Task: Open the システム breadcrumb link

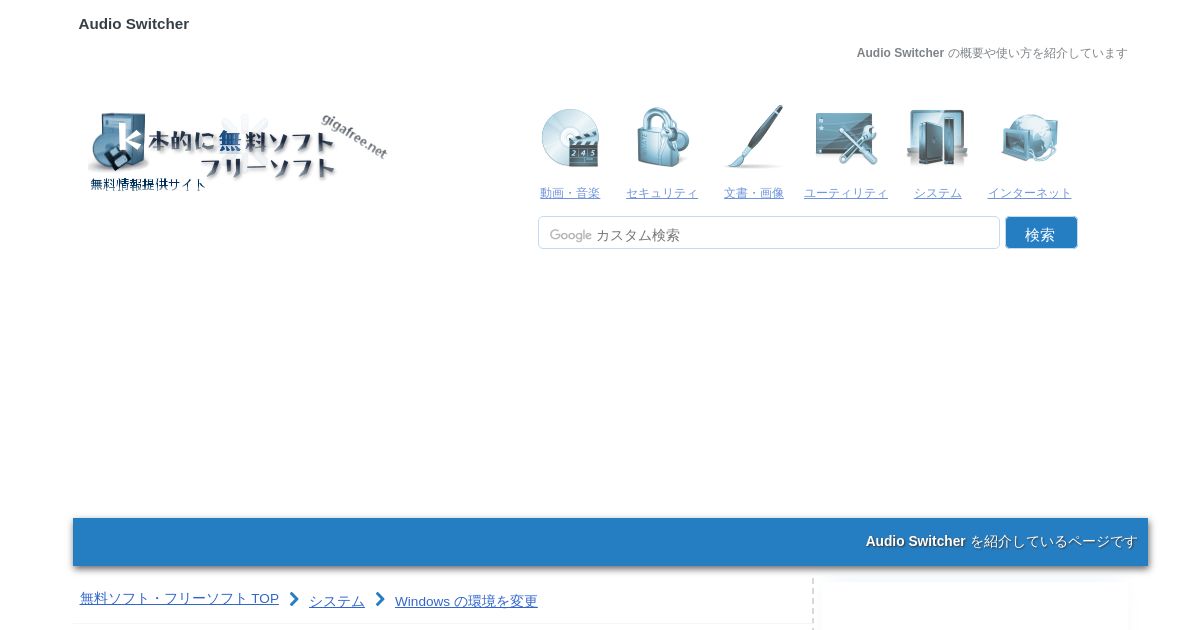Action: 337,601
